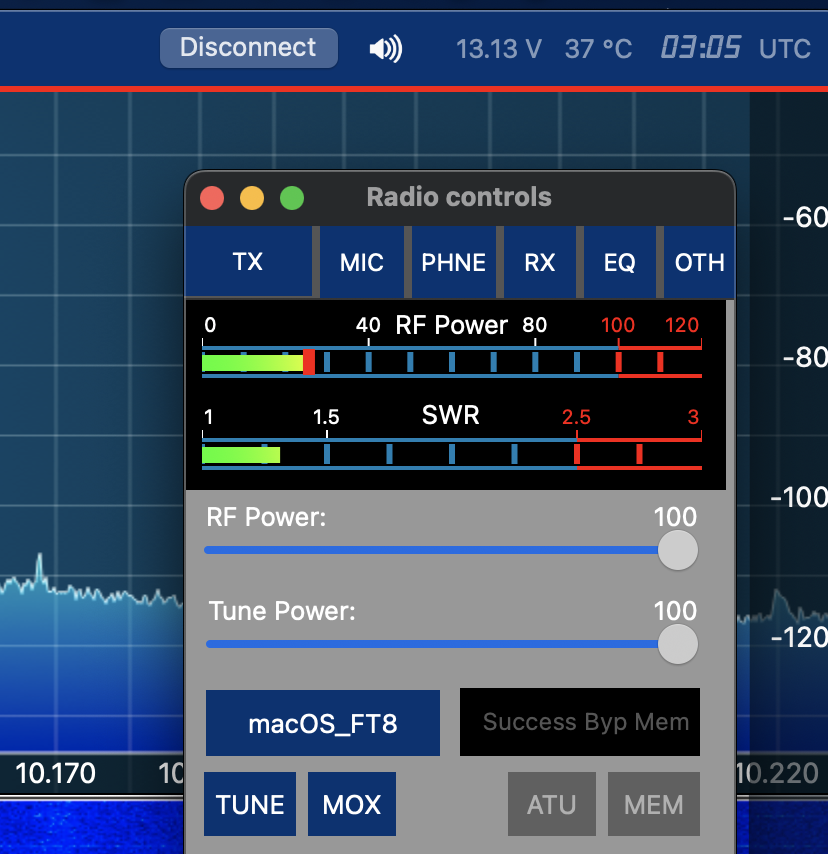Click the 03:05 clock display
828x854 pixels.
click(701, 47)
